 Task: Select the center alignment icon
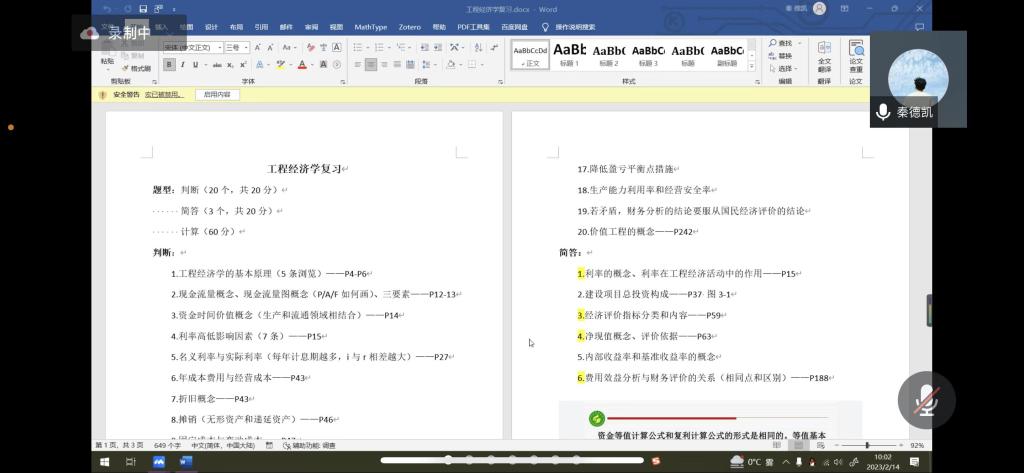coord(371,65)
